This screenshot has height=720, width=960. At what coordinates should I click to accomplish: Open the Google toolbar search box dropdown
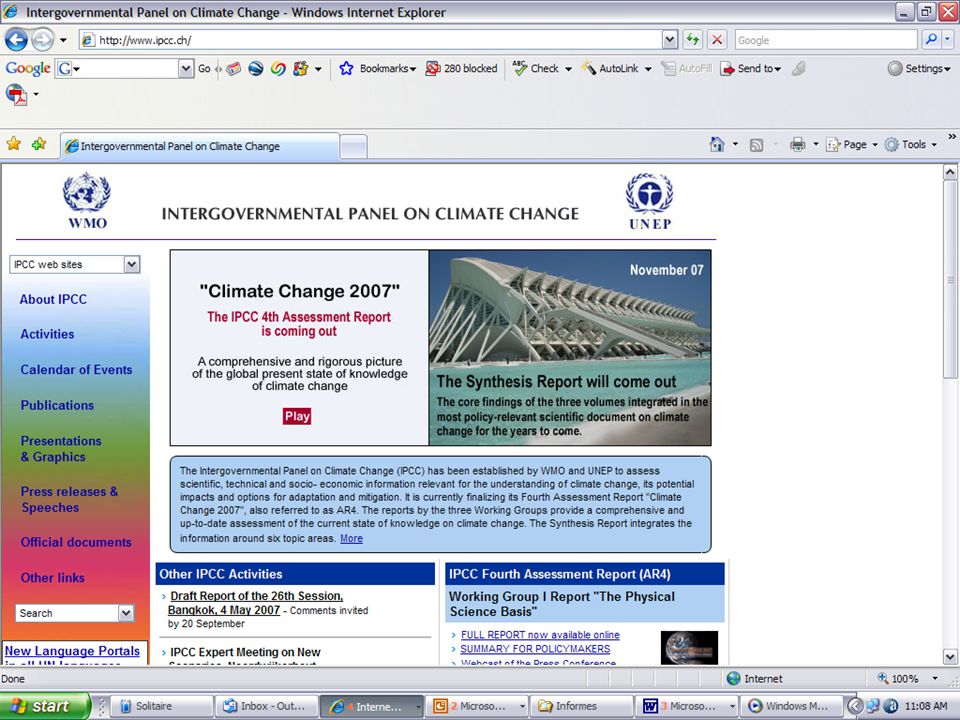pos(186,69)
